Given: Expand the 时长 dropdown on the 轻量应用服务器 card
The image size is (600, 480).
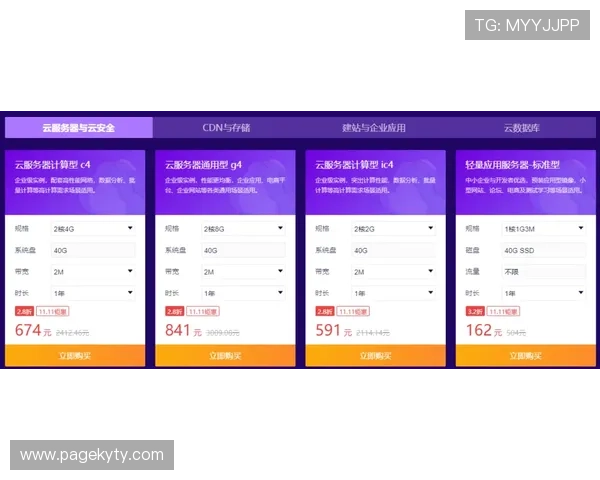Looking at the screenshot, I should [544, 293].
